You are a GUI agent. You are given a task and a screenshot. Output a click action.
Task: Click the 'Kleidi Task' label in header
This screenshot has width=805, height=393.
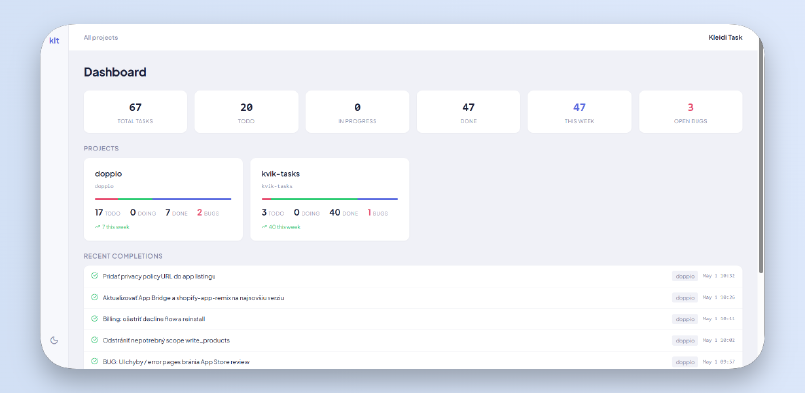(x=725, y=38)
